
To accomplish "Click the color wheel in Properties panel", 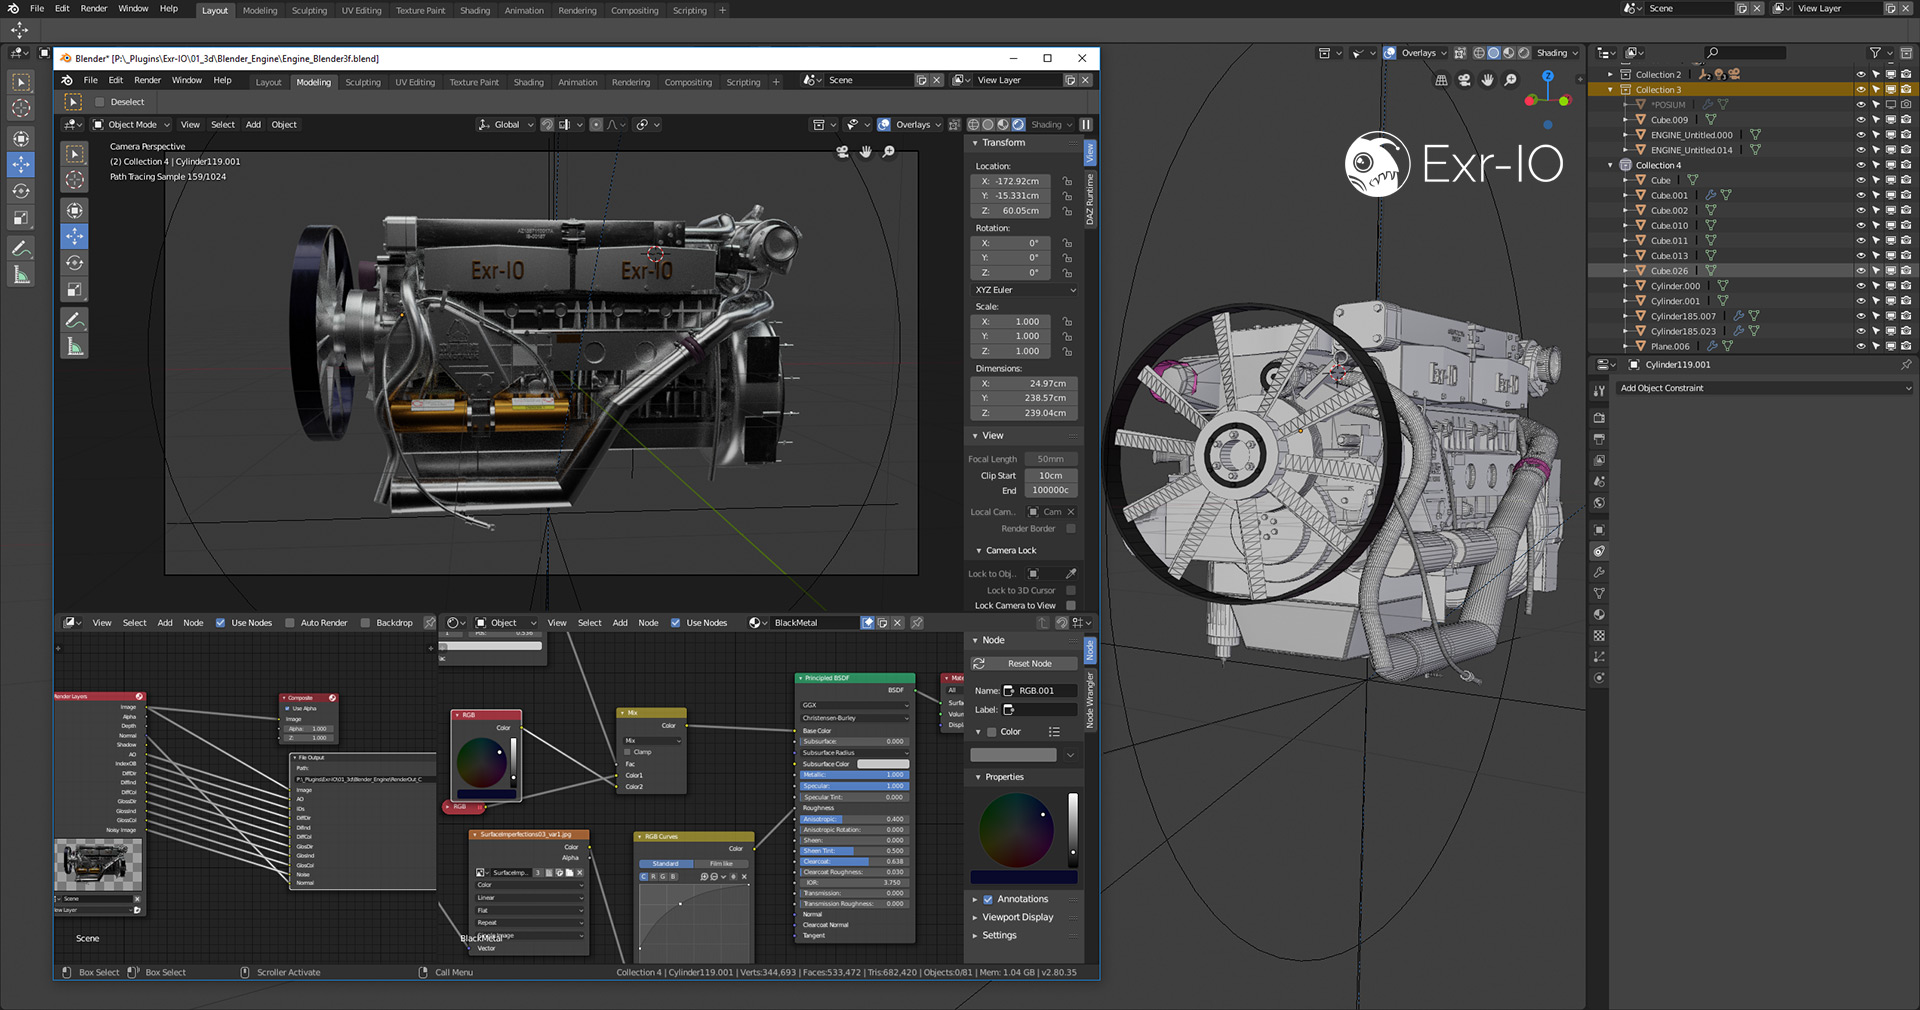I will (1016, 830).
